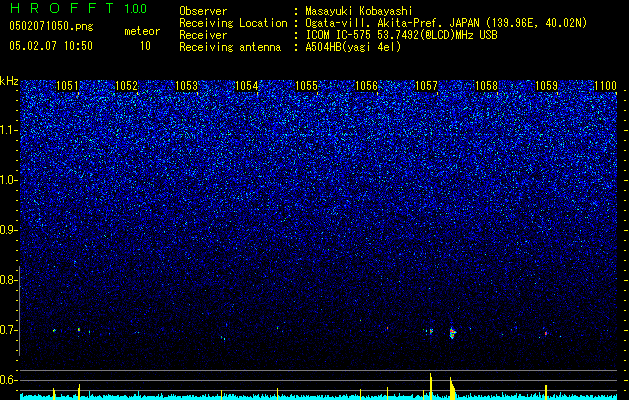Click the 0.7 kHz frequency label
629x400 pixels.
(8, 330)
